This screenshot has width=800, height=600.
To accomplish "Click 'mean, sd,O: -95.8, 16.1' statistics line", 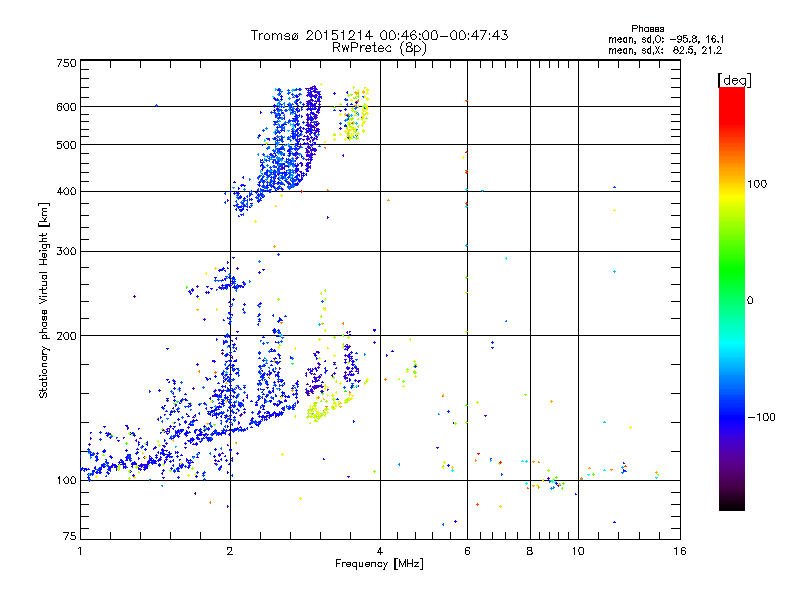I will pyautogui.click(x=666, y=39).
